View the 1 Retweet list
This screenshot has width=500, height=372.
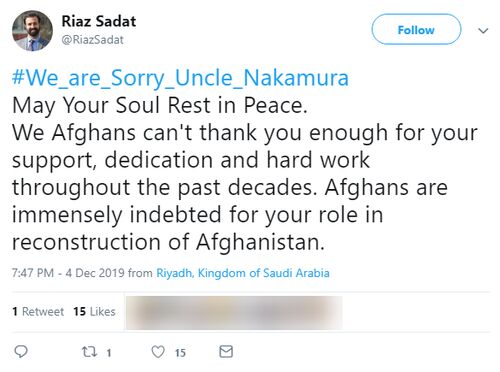click(38, 311)
